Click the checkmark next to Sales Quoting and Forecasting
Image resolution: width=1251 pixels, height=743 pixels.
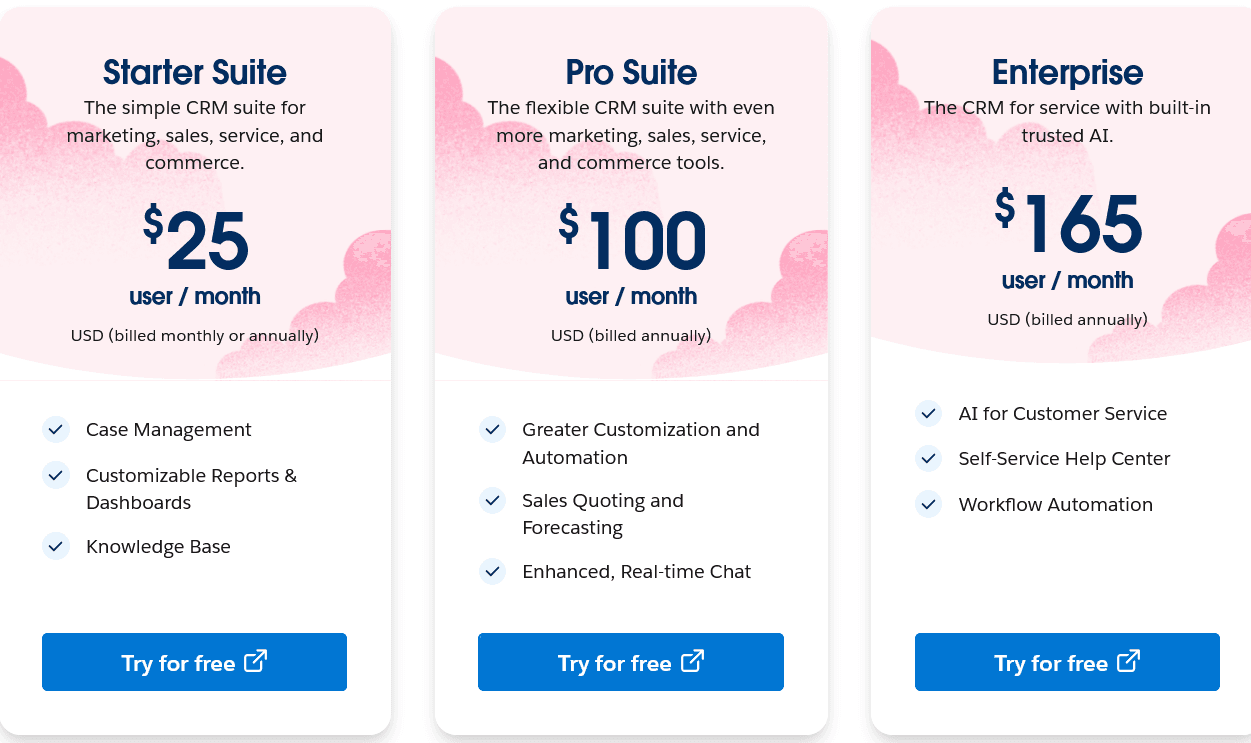click(x=491, y=500)
